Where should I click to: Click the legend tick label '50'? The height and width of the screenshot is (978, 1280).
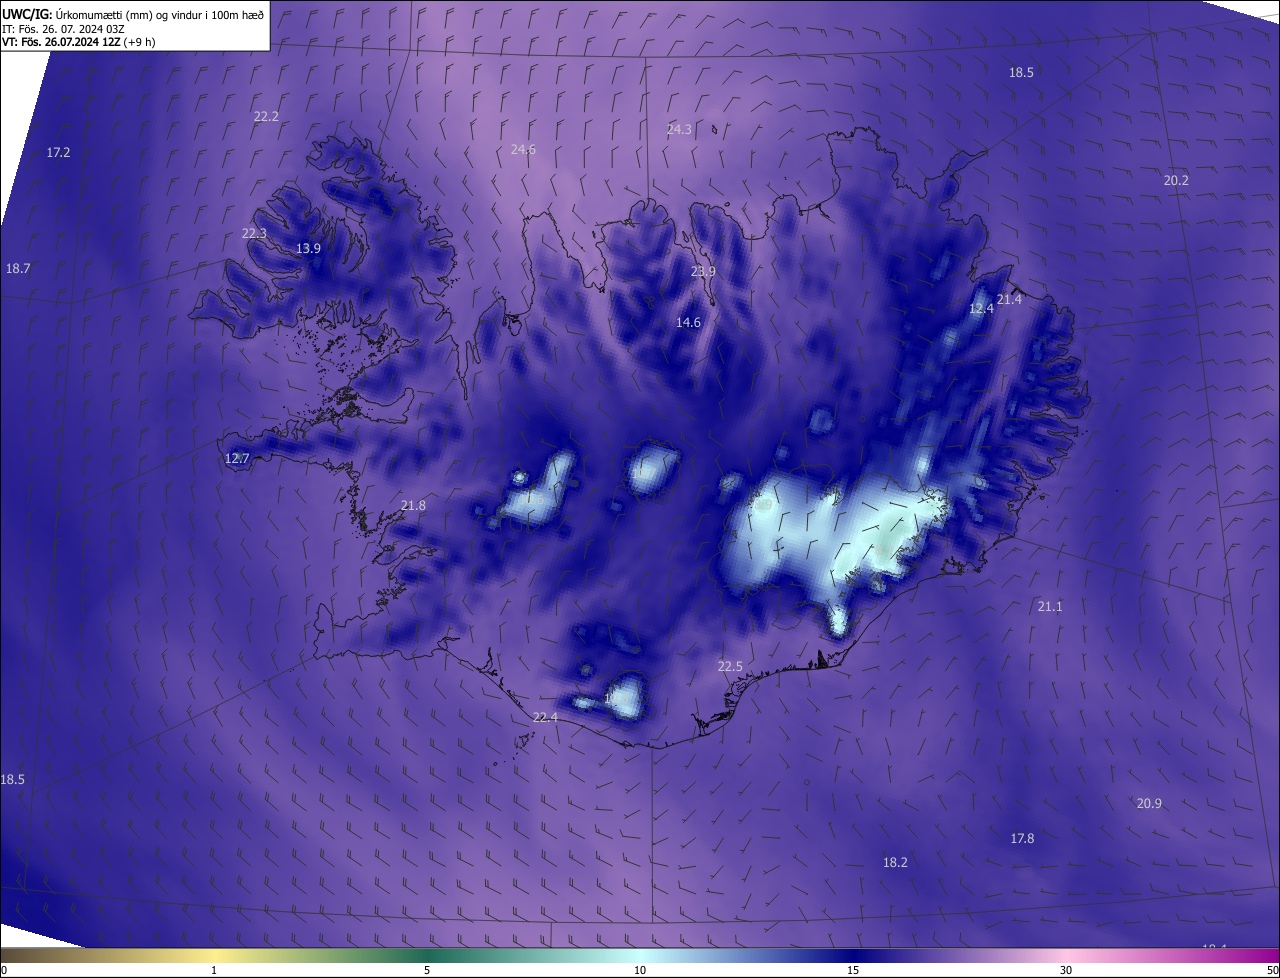[1272, 970]
